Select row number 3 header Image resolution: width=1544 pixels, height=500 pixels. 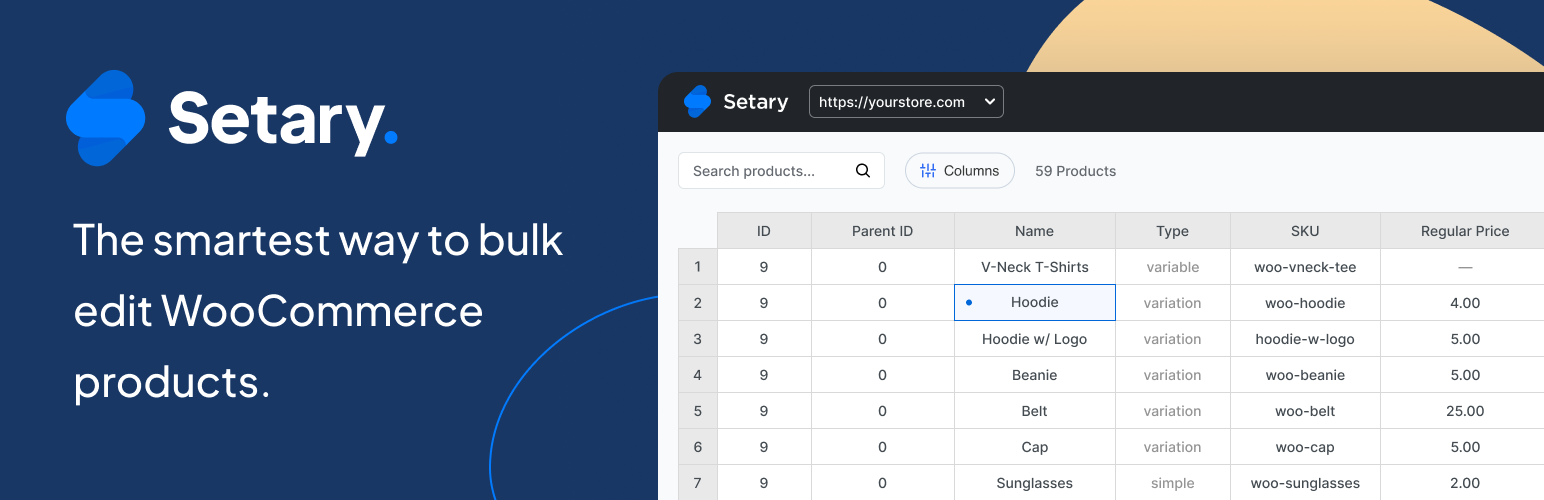(x=697, y=339)
